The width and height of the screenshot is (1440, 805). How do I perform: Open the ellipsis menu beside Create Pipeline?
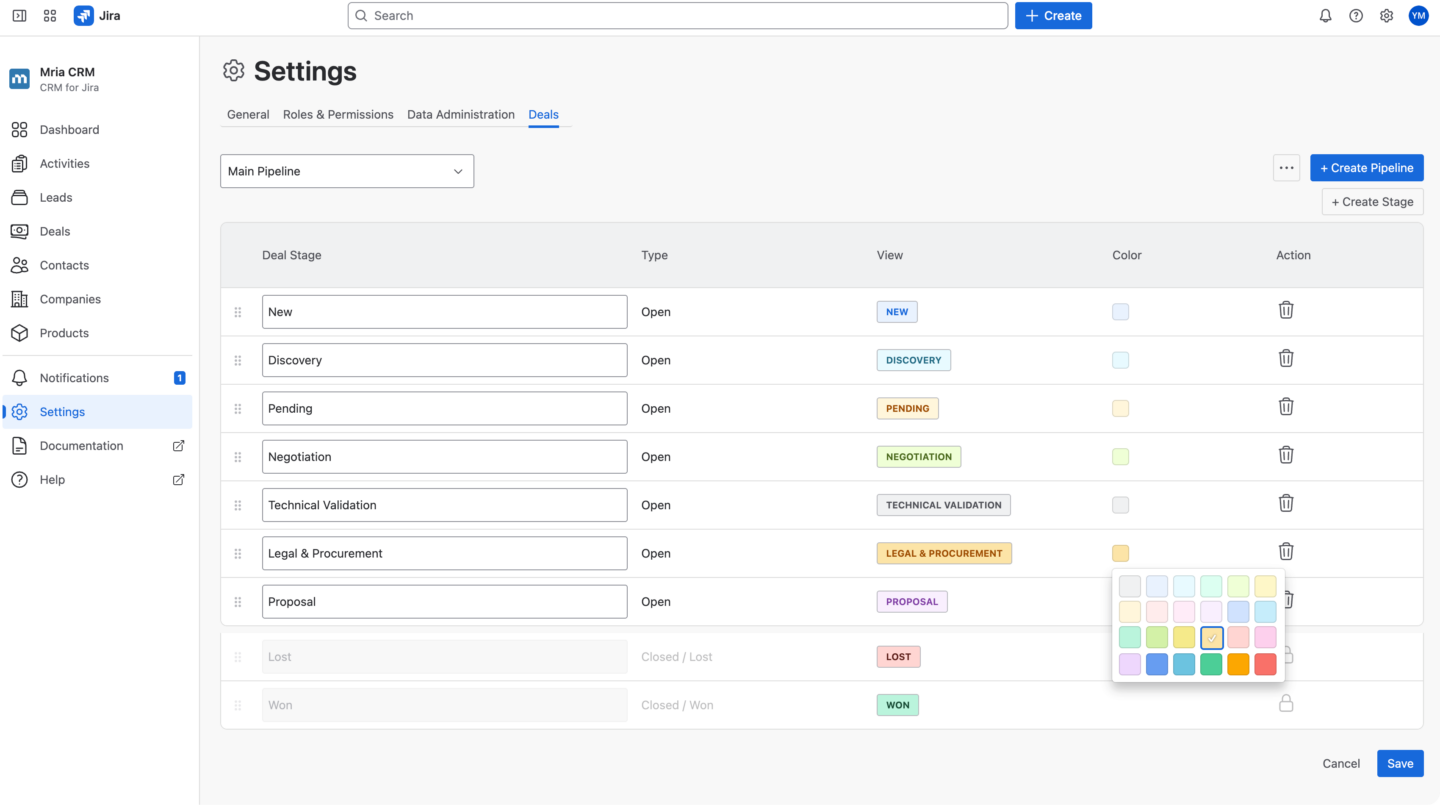(x=1286, y=167)
